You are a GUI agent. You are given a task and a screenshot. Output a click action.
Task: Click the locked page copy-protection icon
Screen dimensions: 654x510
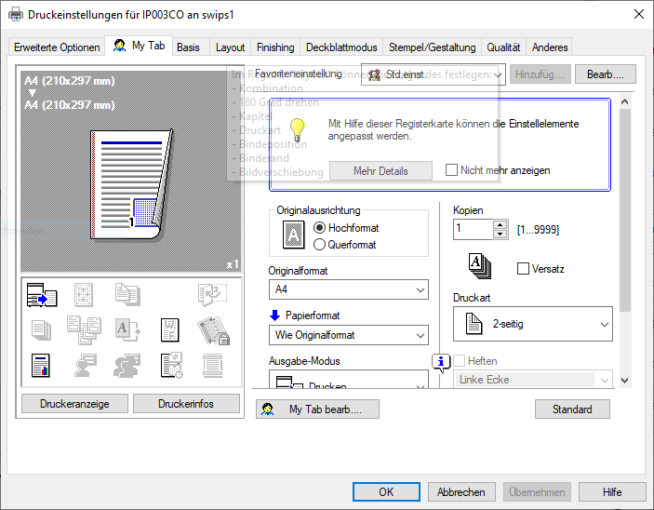(x=211, y=330)
